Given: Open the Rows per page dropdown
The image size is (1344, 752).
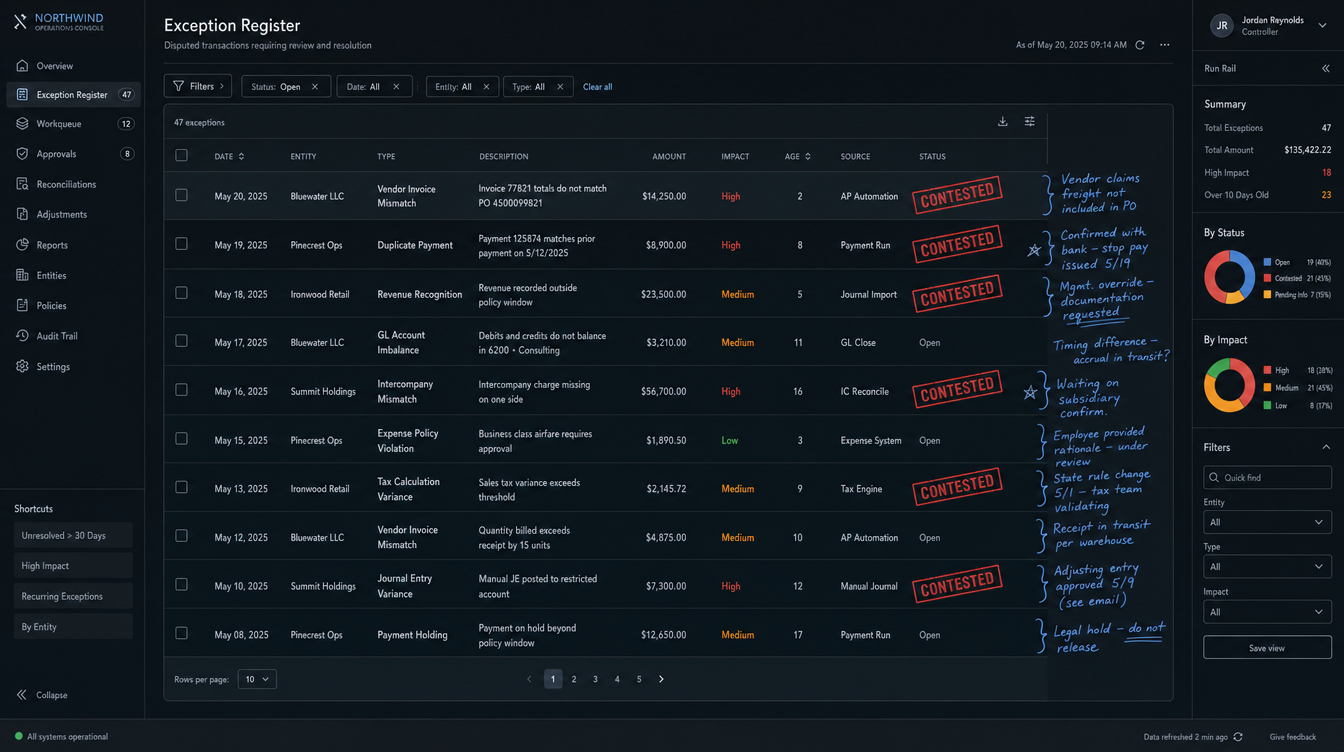Looking at the screenshot, I should tap(257, 679).
